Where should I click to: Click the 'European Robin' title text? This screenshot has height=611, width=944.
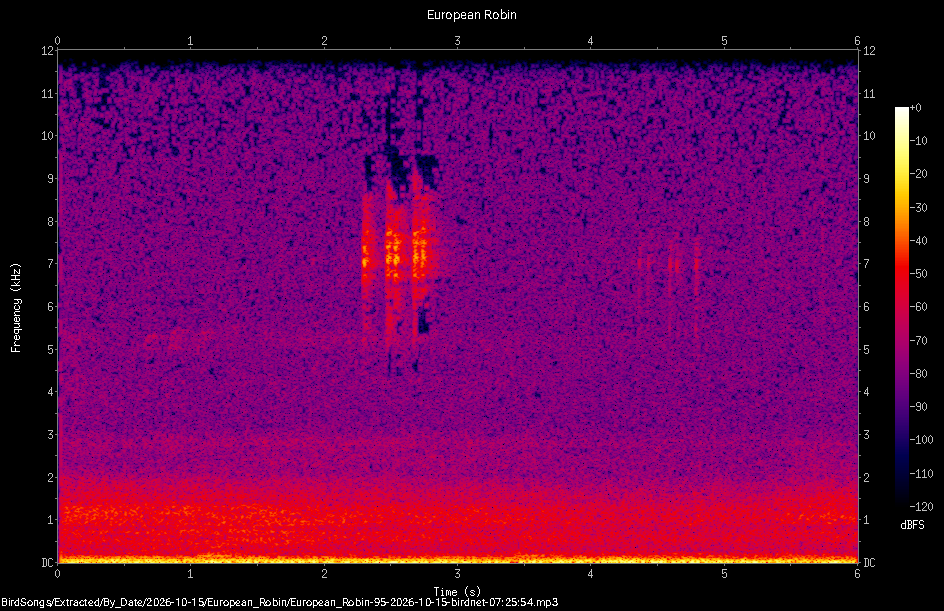(x=471, y=14)
